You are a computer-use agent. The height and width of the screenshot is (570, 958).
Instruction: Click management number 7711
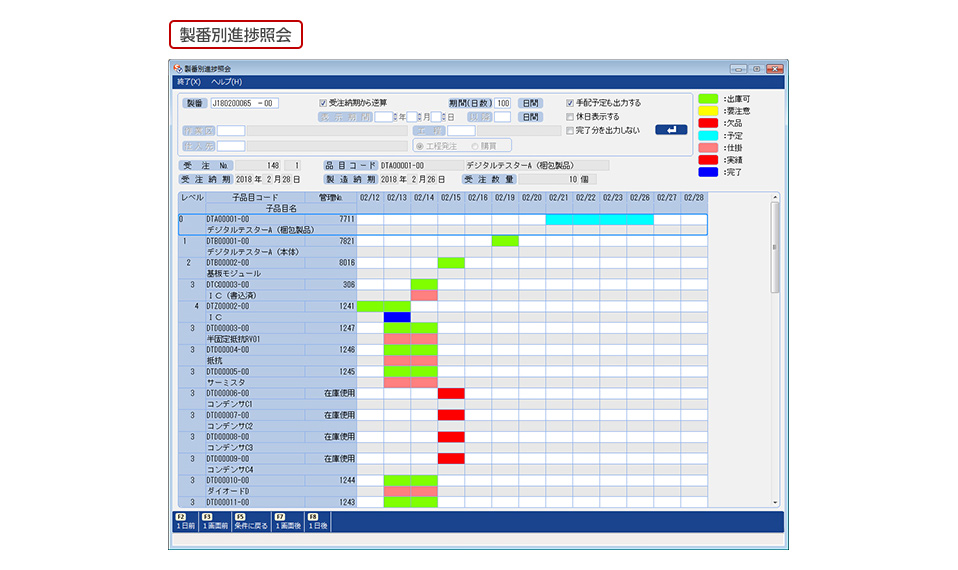[347, 219]
